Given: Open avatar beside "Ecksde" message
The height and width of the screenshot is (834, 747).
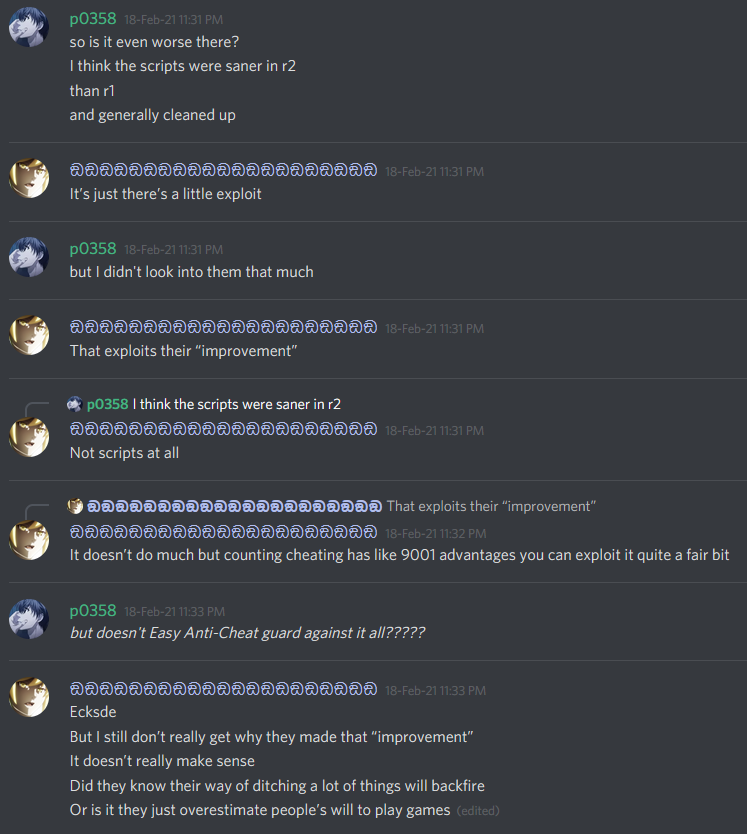Looking at the screenshot, I should (29, 697).
